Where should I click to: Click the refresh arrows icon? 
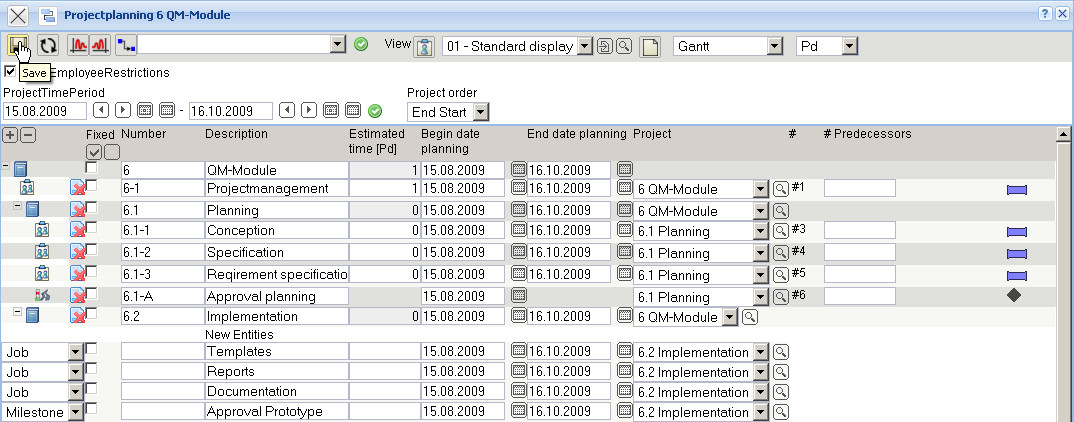(x=48, y=46)
